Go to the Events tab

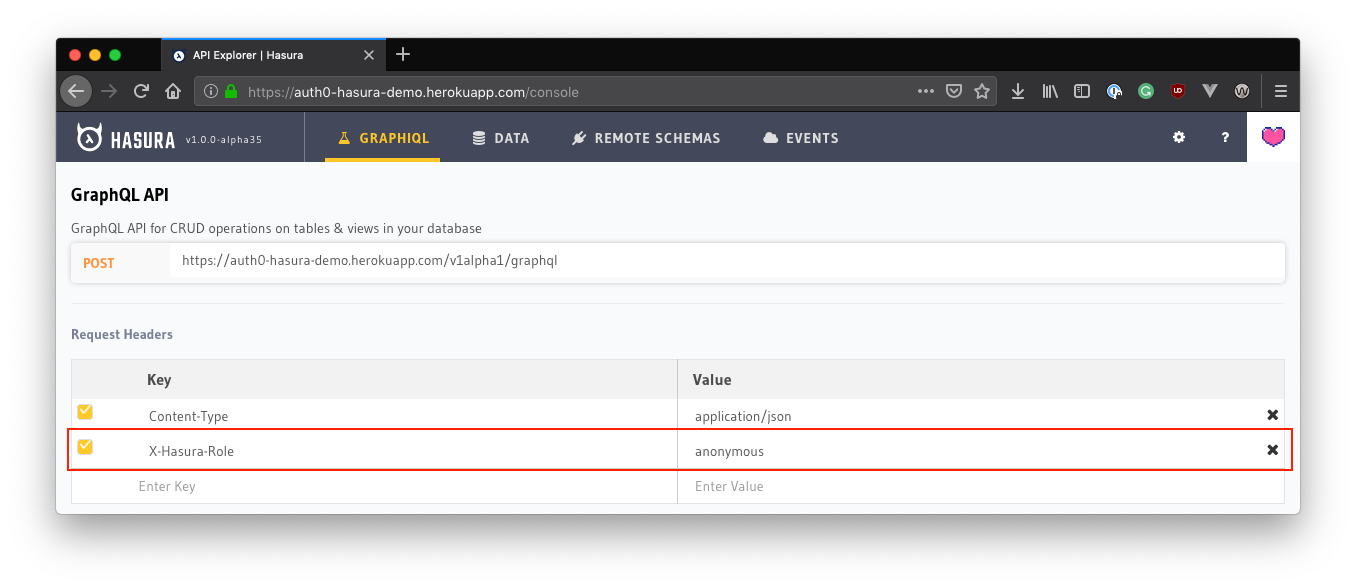pyautogui.click(x=801, y=138)
